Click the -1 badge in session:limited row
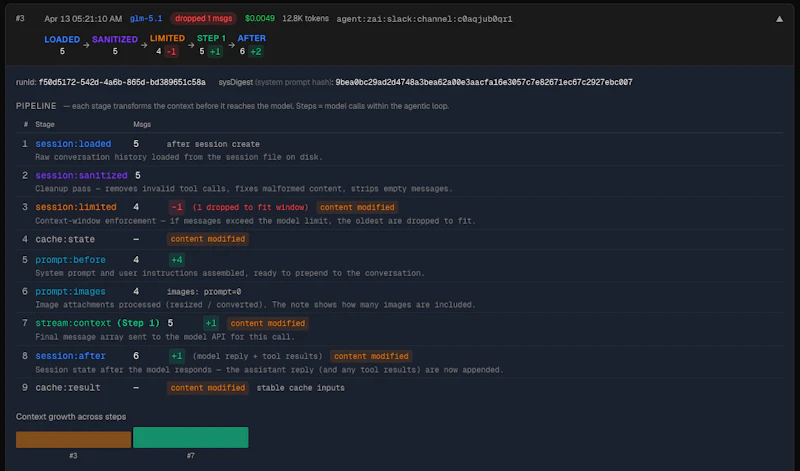The width and height of the screenshot is (800, 471). pyautogui.click(x=177, y=207)
